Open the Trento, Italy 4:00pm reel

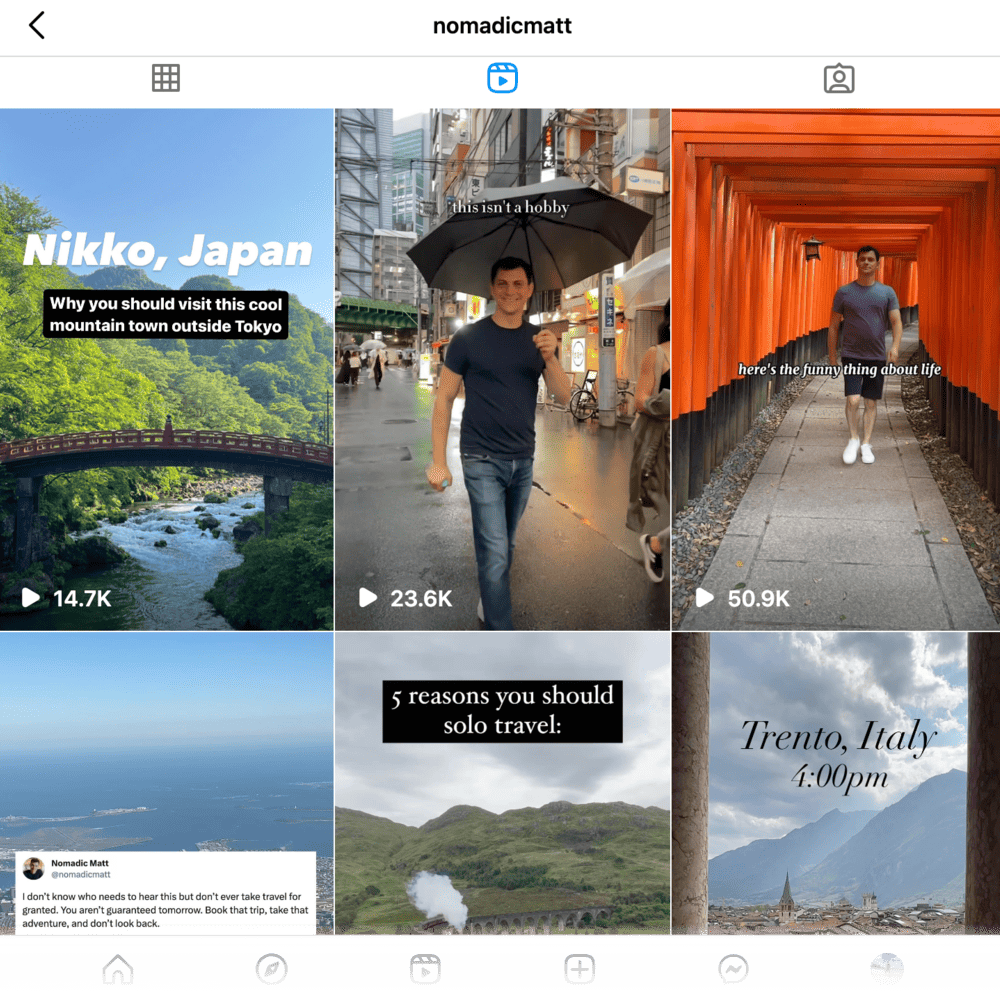click(x=836, y=780)
